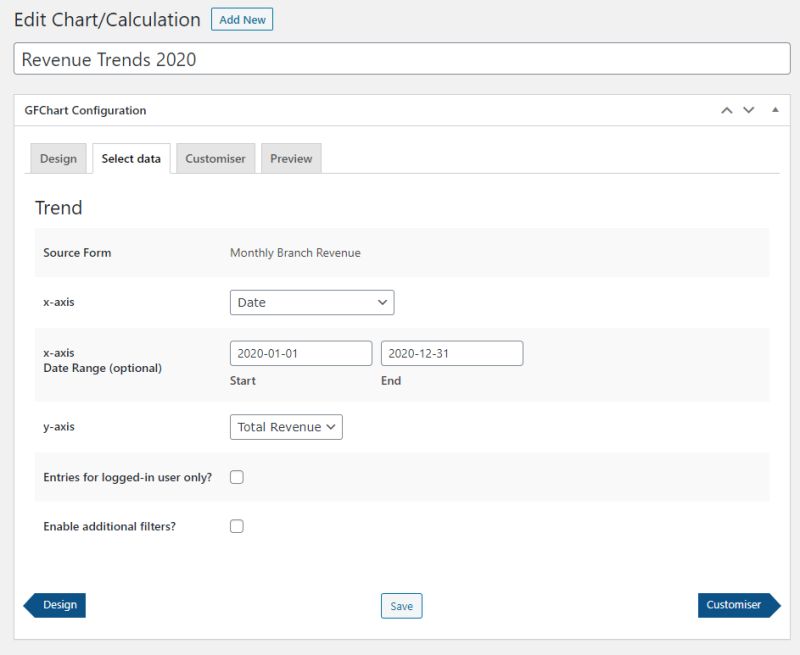Image resolution: width=800 pixels, height=655 pixels.
Task: Click the Start date field 2020-01-01
Action: click(301, 354)
